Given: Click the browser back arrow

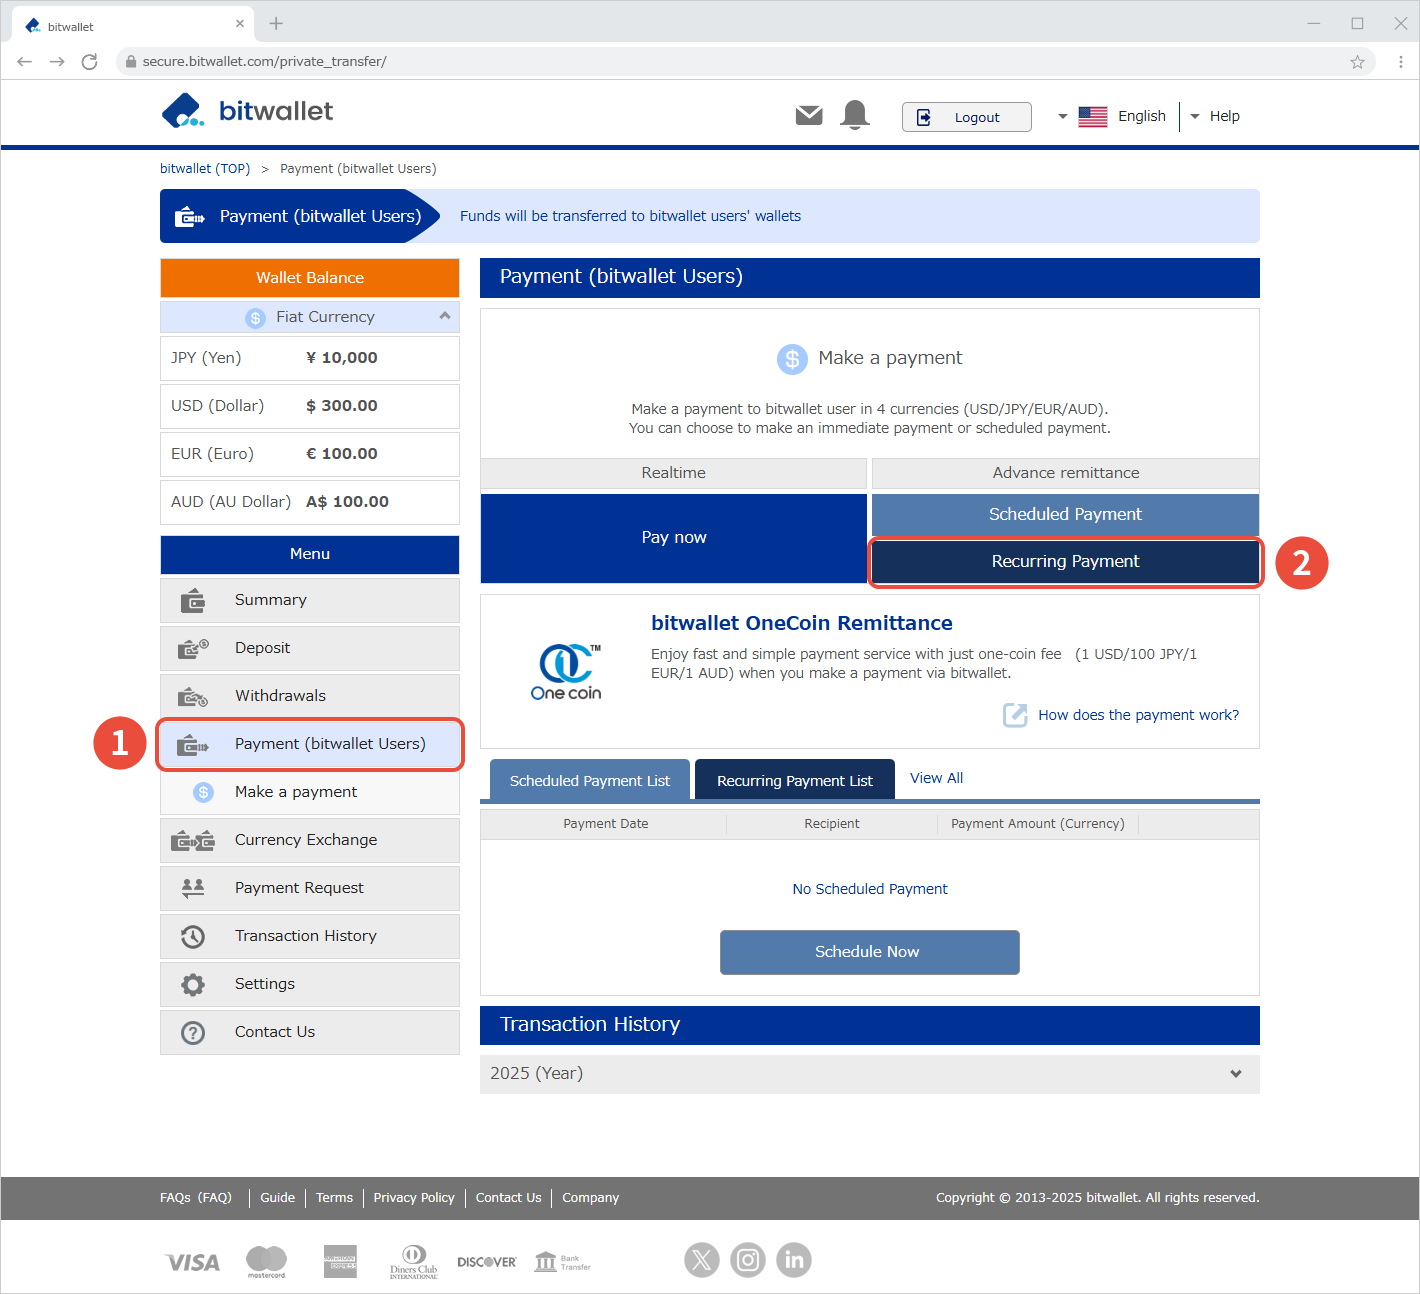Looking at the screenshot, I should [25, 62].
